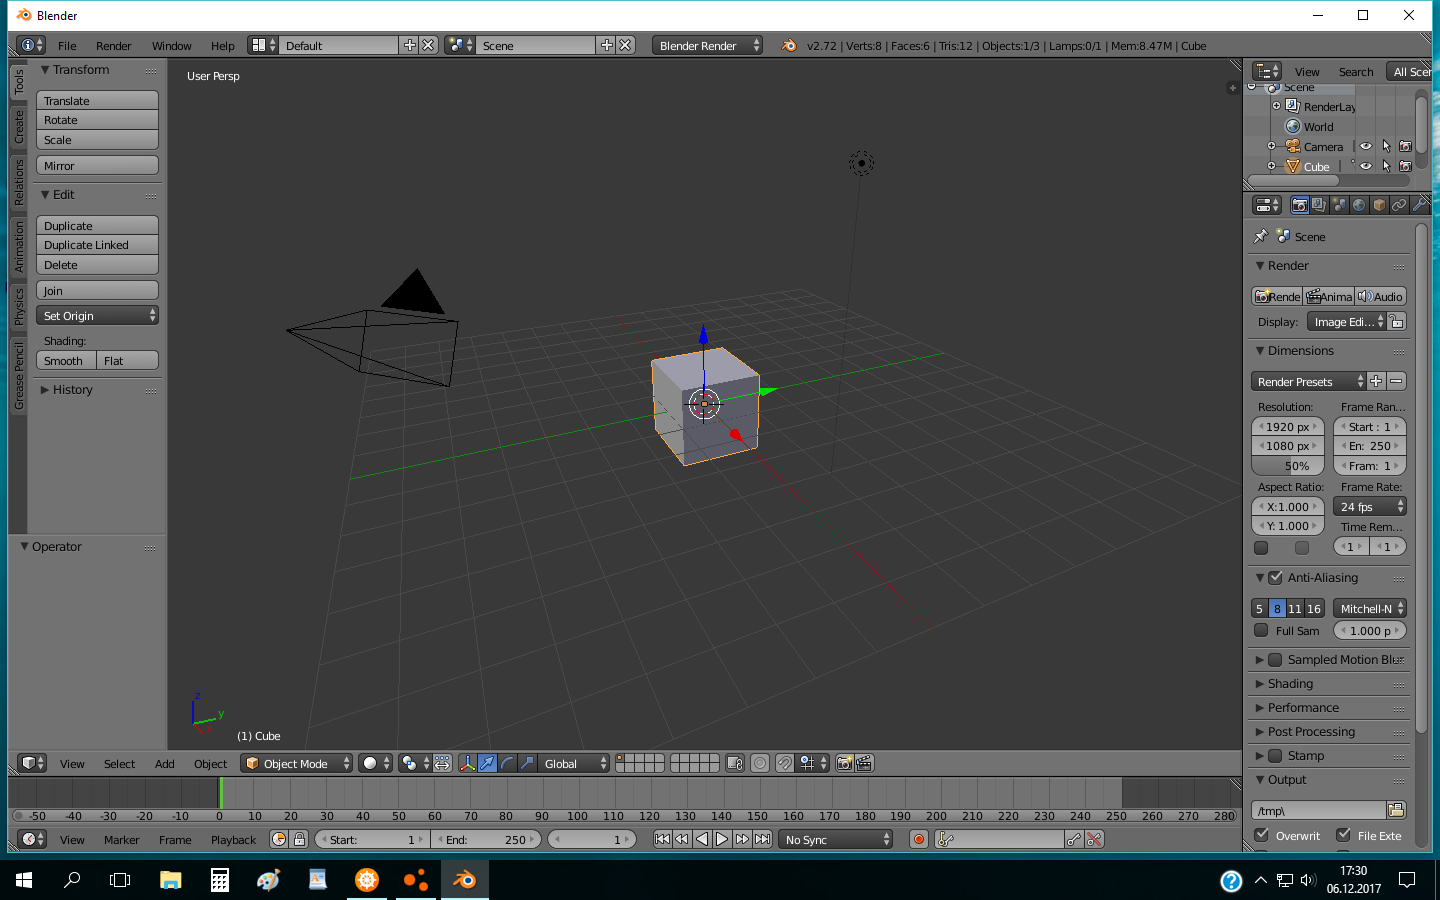Select the translate manipulator arrow icon
1440x900 pixels.
coord(487,763)
